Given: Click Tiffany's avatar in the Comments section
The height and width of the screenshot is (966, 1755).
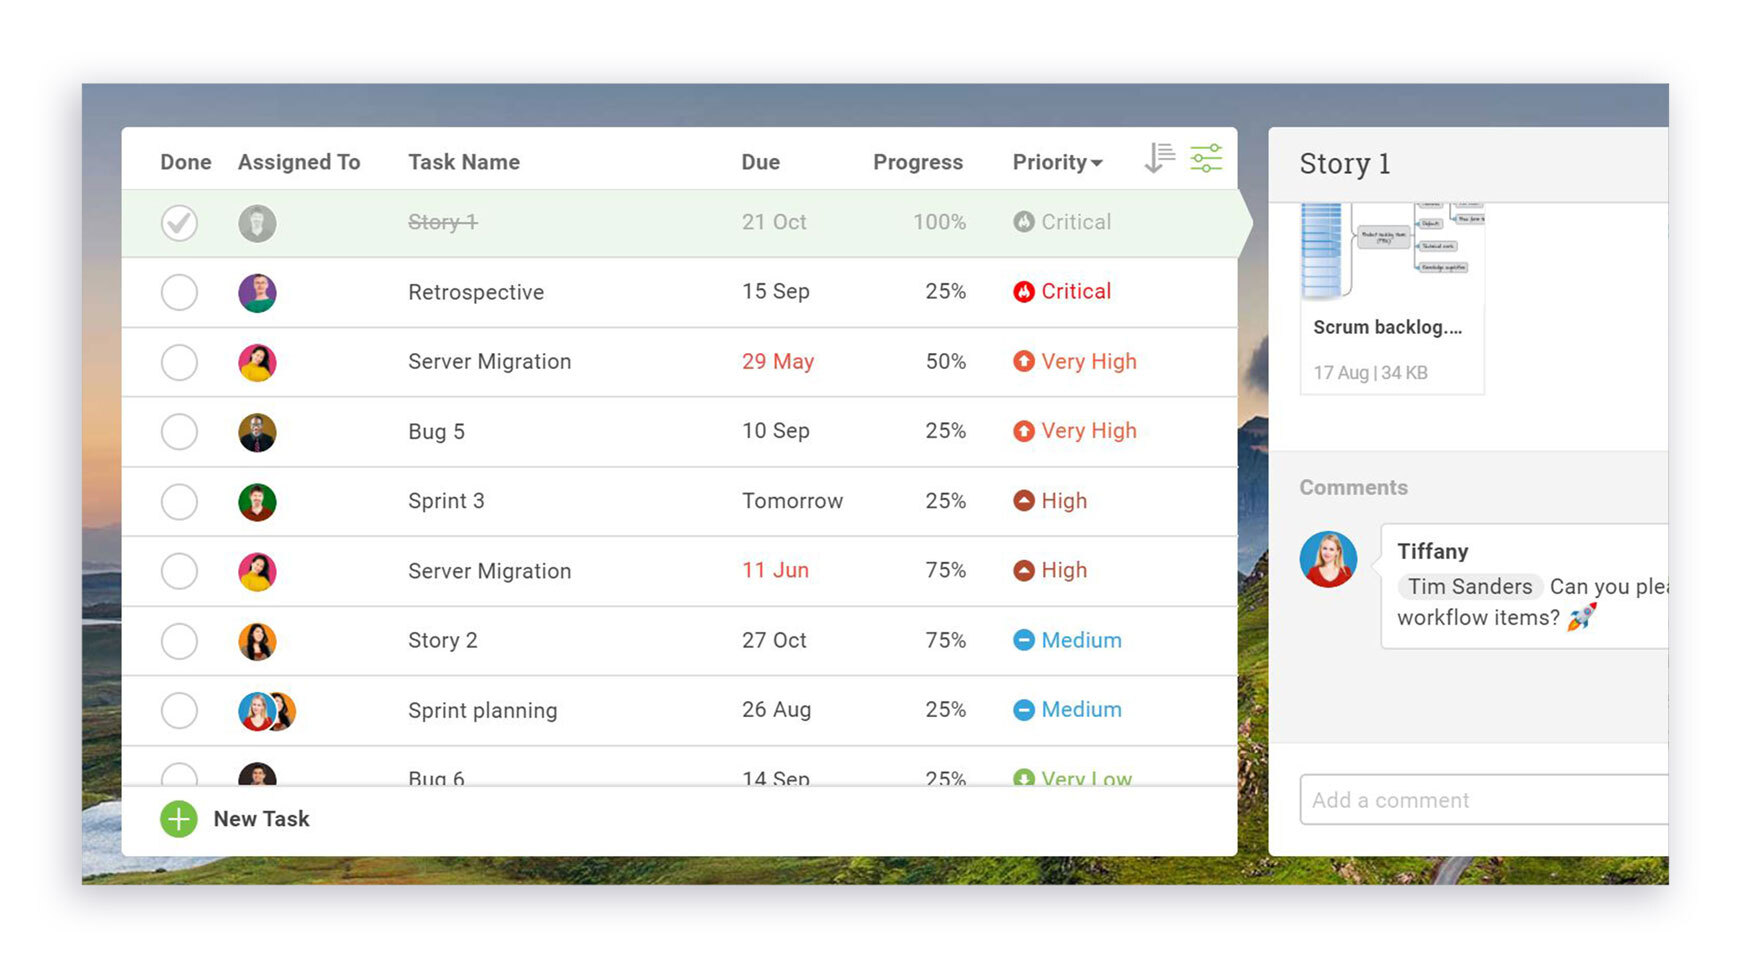Looking at the screenshot, I should tap(1328, 559).
